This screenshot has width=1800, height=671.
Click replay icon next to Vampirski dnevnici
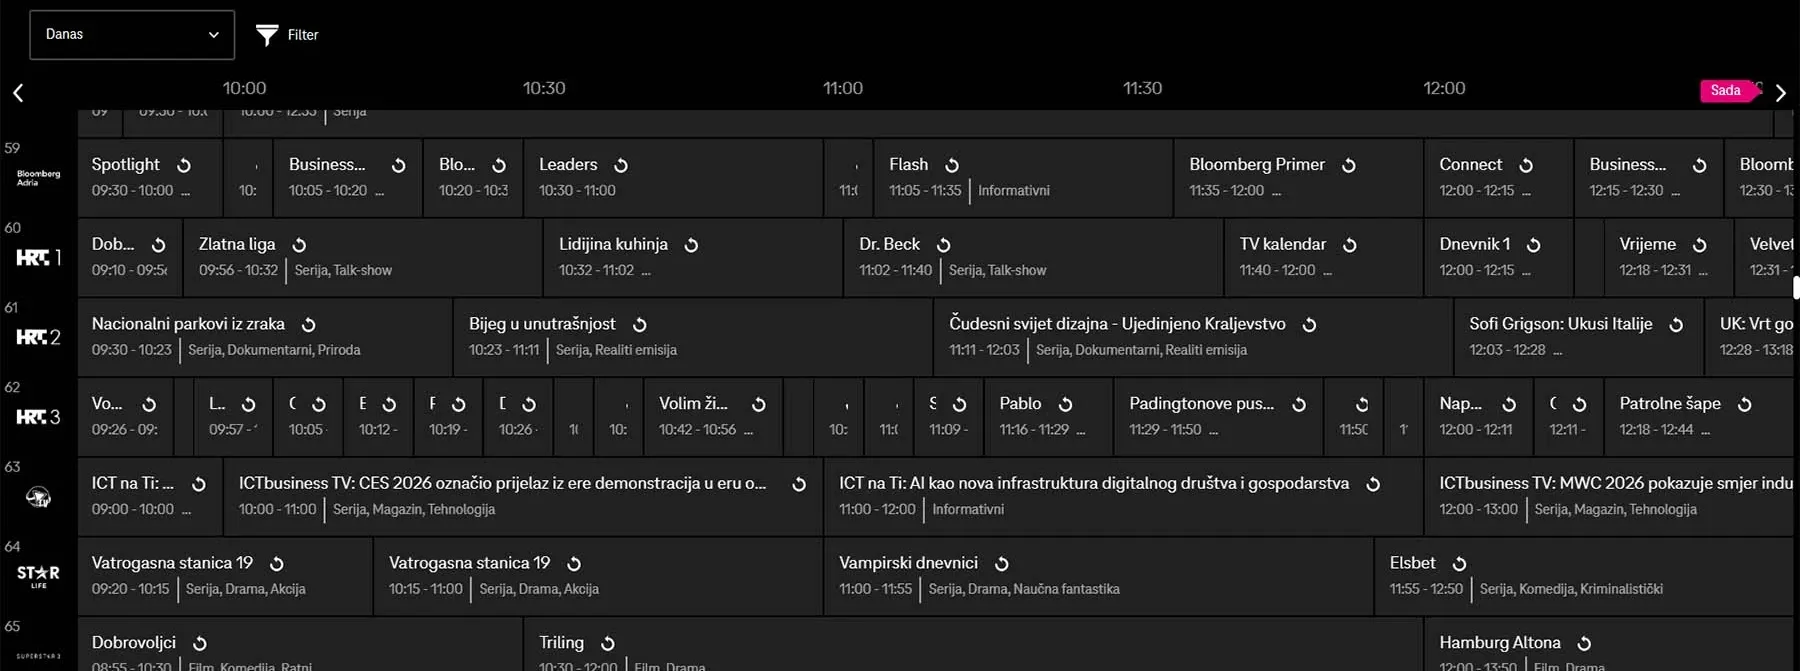tap(1002, 564)
